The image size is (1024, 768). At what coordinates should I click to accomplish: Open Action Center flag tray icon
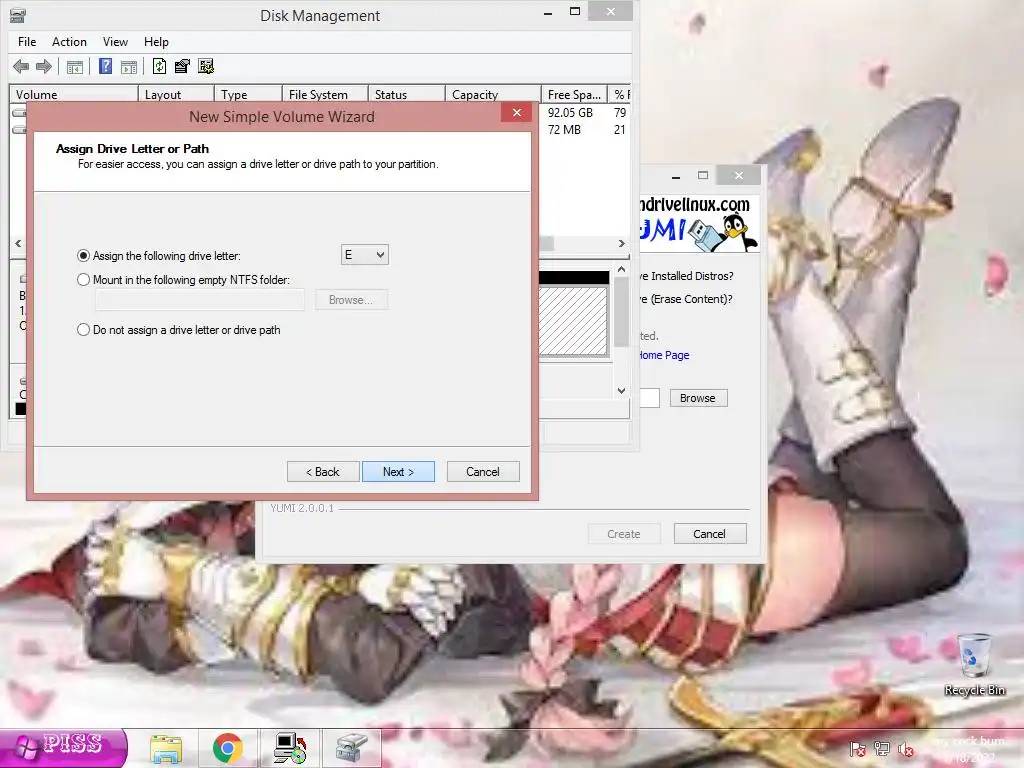point(858,750)
